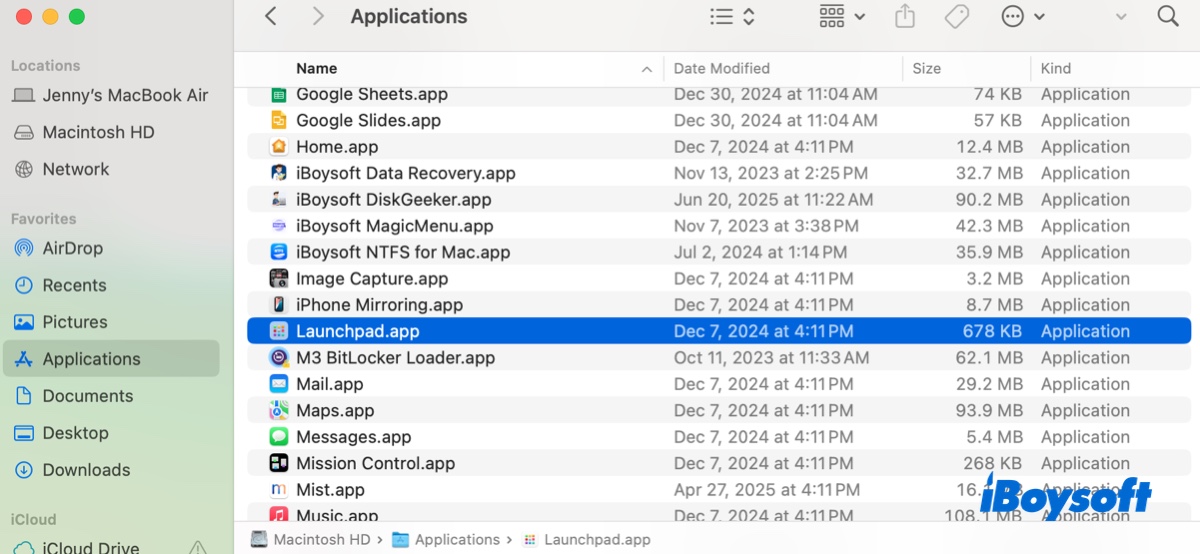Click the Tags toolbar icon
This screenshot has height=554, width=1200.
tap(957, 17)
